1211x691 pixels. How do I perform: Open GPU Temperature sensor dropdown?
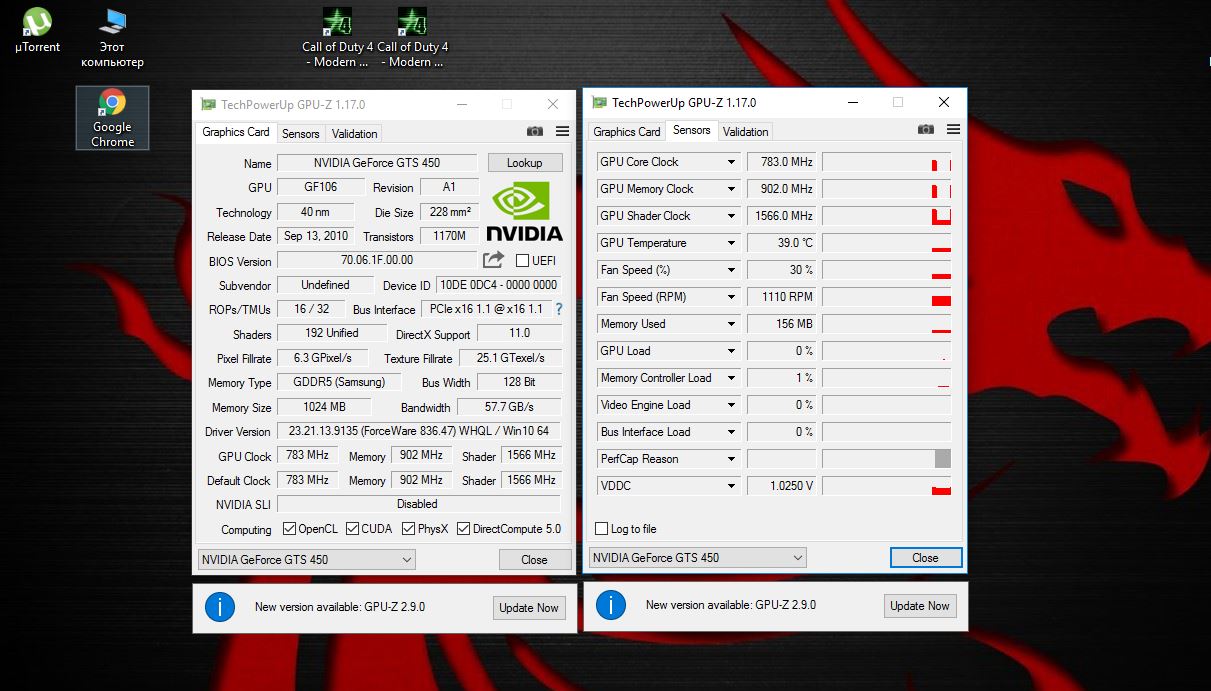[x=731, y=243]
